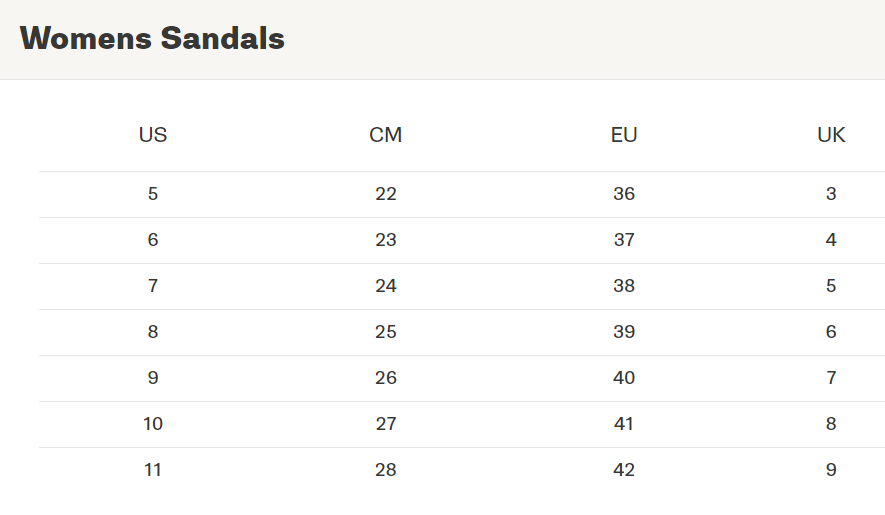The width and height of the screenshot is (885, 515).
Task: Select EU size 36 cell
Action: pos(624,194)
